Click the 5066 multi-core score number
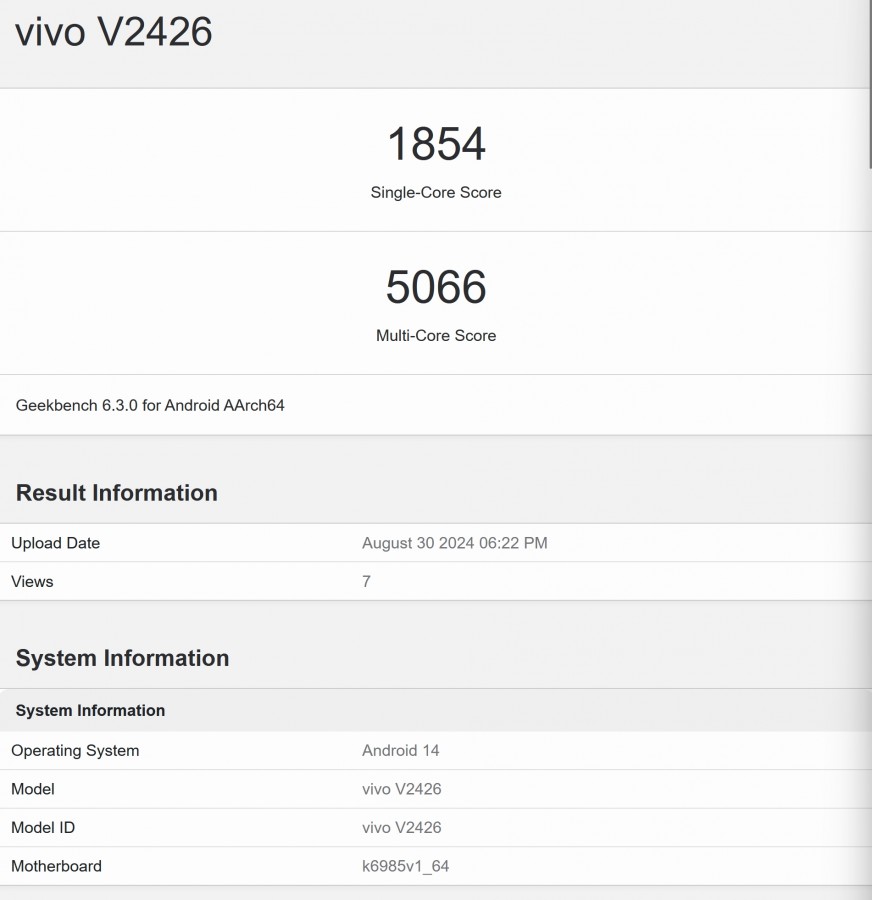Image resolution: width=872 pixels, height=900 pixels. coord(436,287)
